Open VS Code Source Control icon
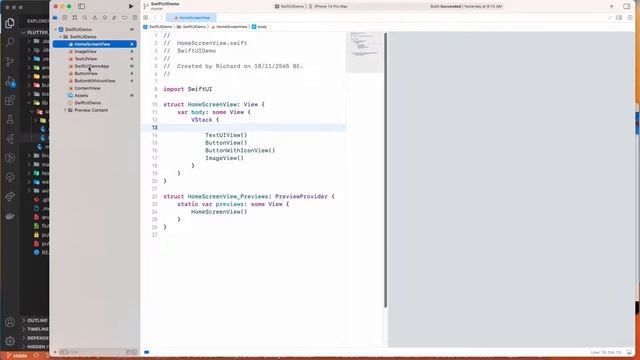640x360 pixels. tap(10, 62)
